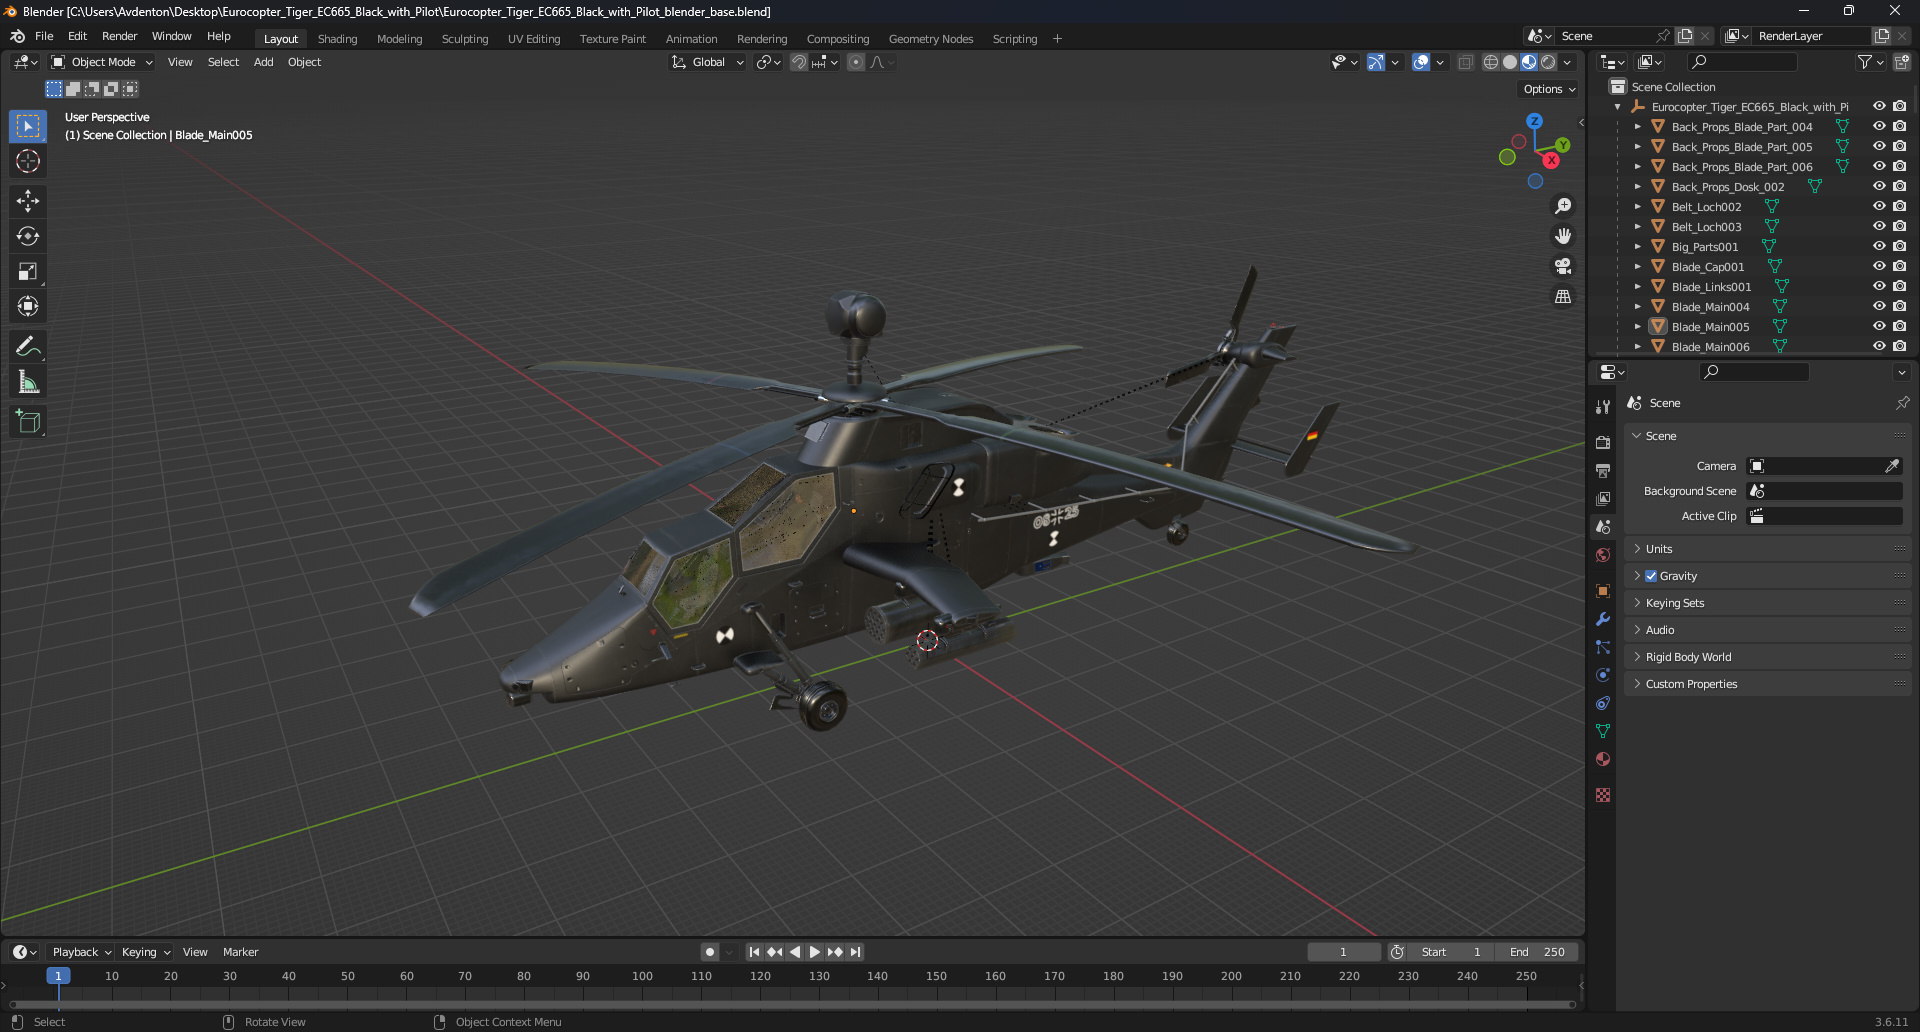Open the Render menu
The height and width of the screenshot is (1032, 1920).
(x=119, y=36)
